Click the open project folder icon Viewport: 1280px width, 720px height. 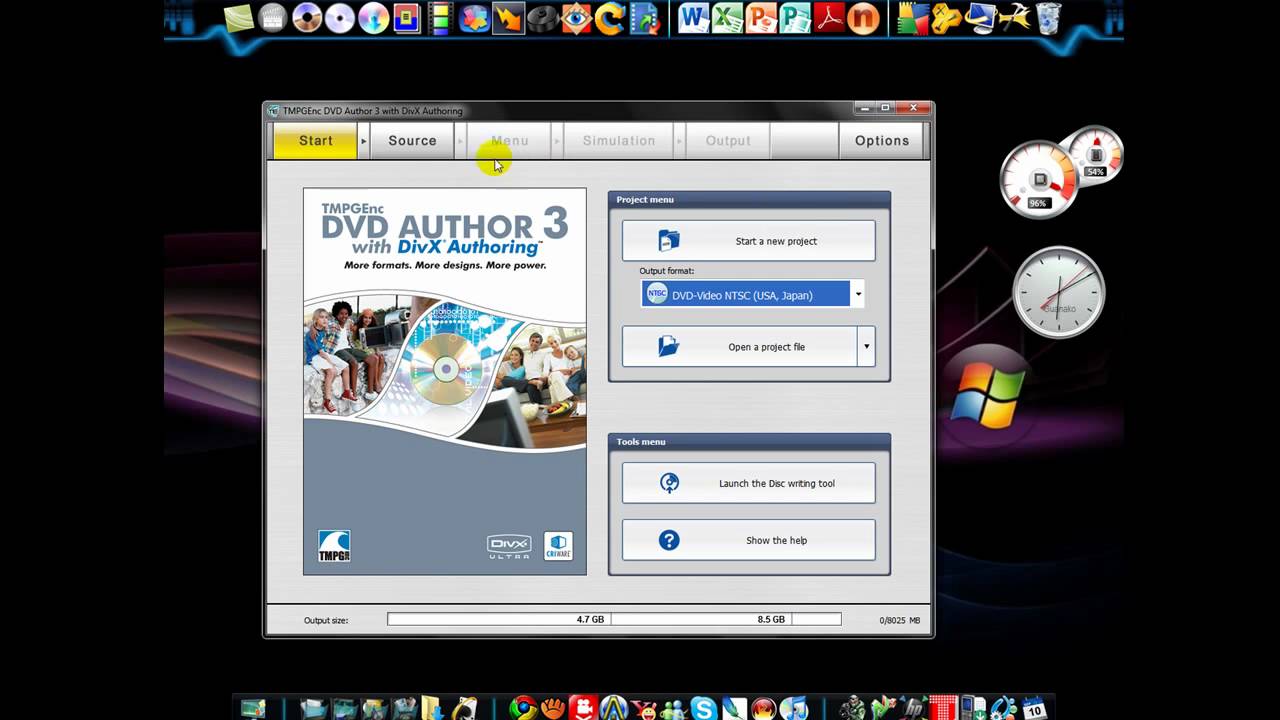coord(669,347)
